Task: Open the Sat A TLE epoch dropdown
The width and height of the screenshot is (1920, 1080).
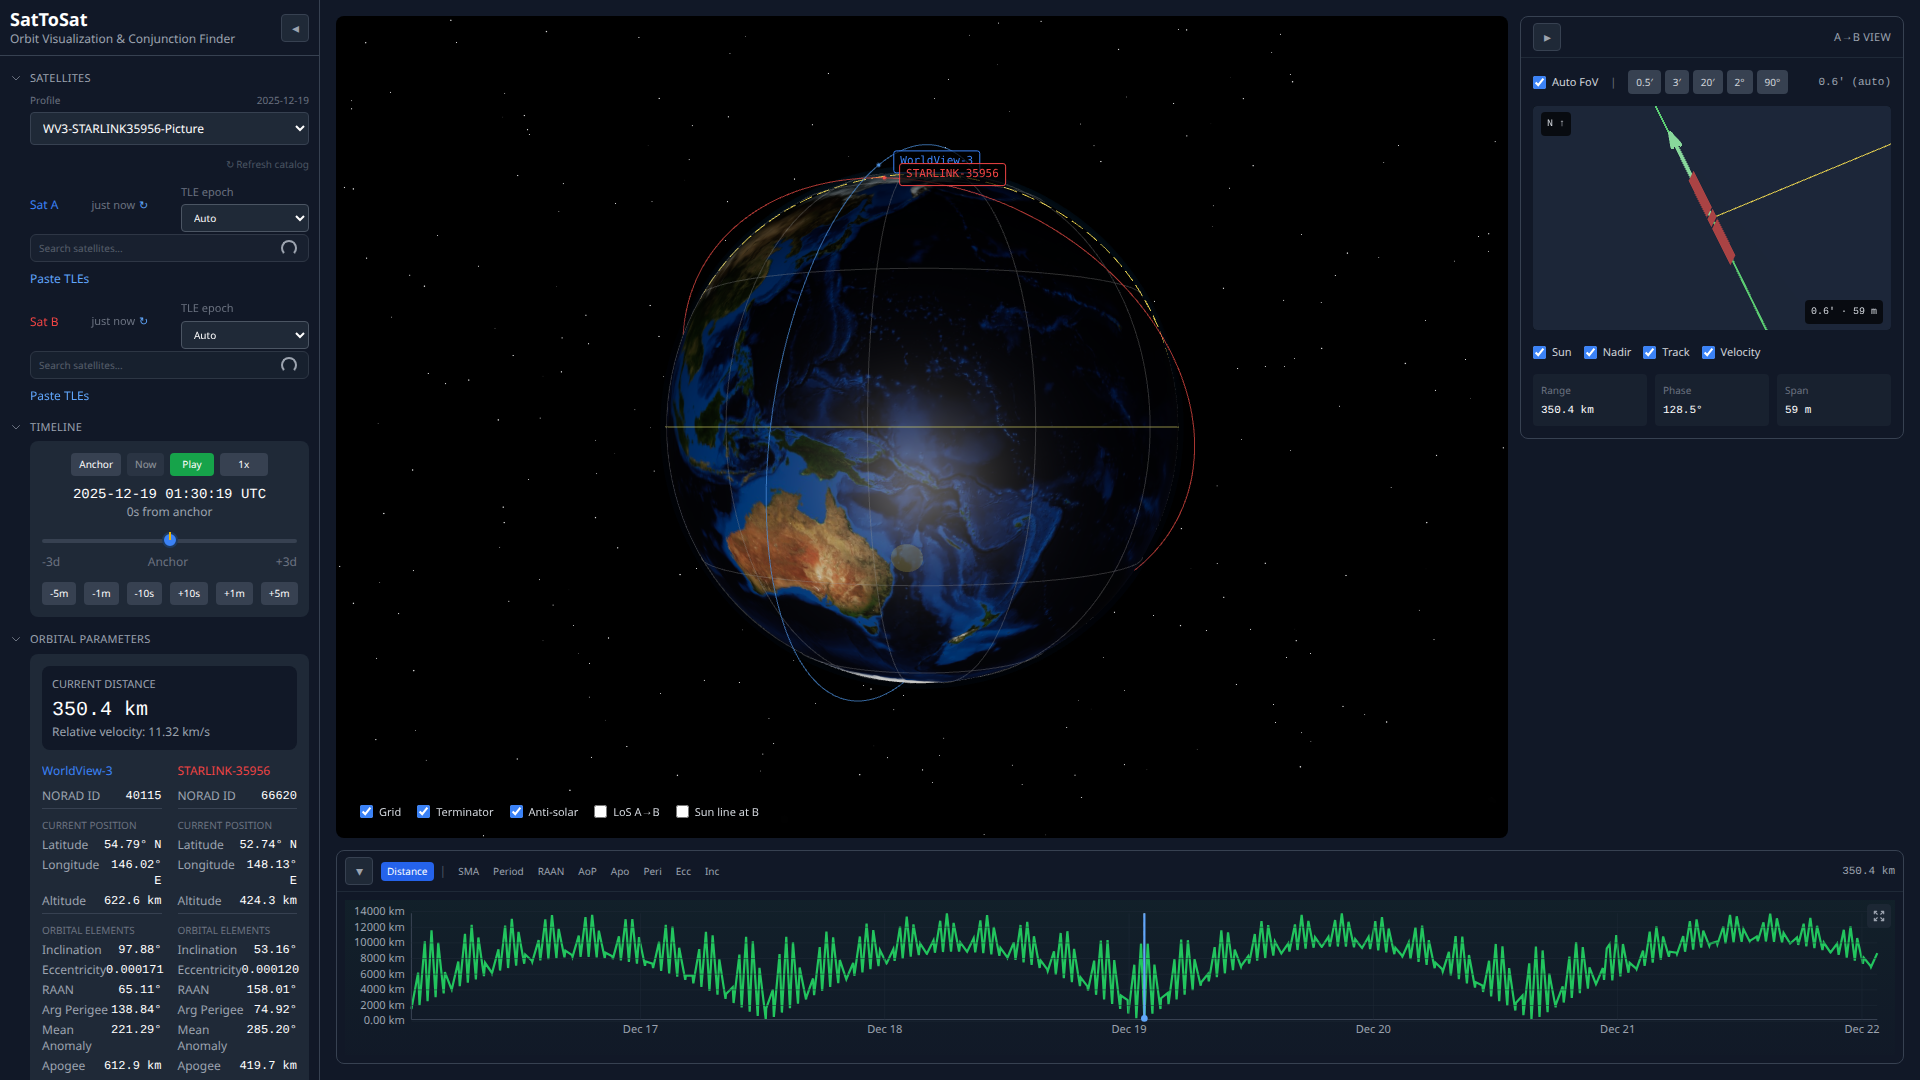Action: [x=244, y=218]
